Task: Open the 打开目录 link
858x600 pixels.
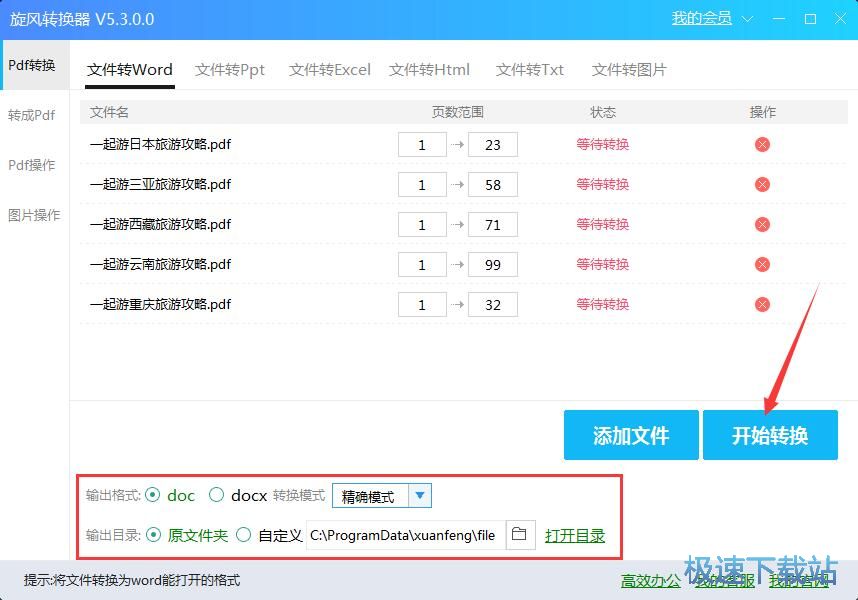Action: pos(575,536)
